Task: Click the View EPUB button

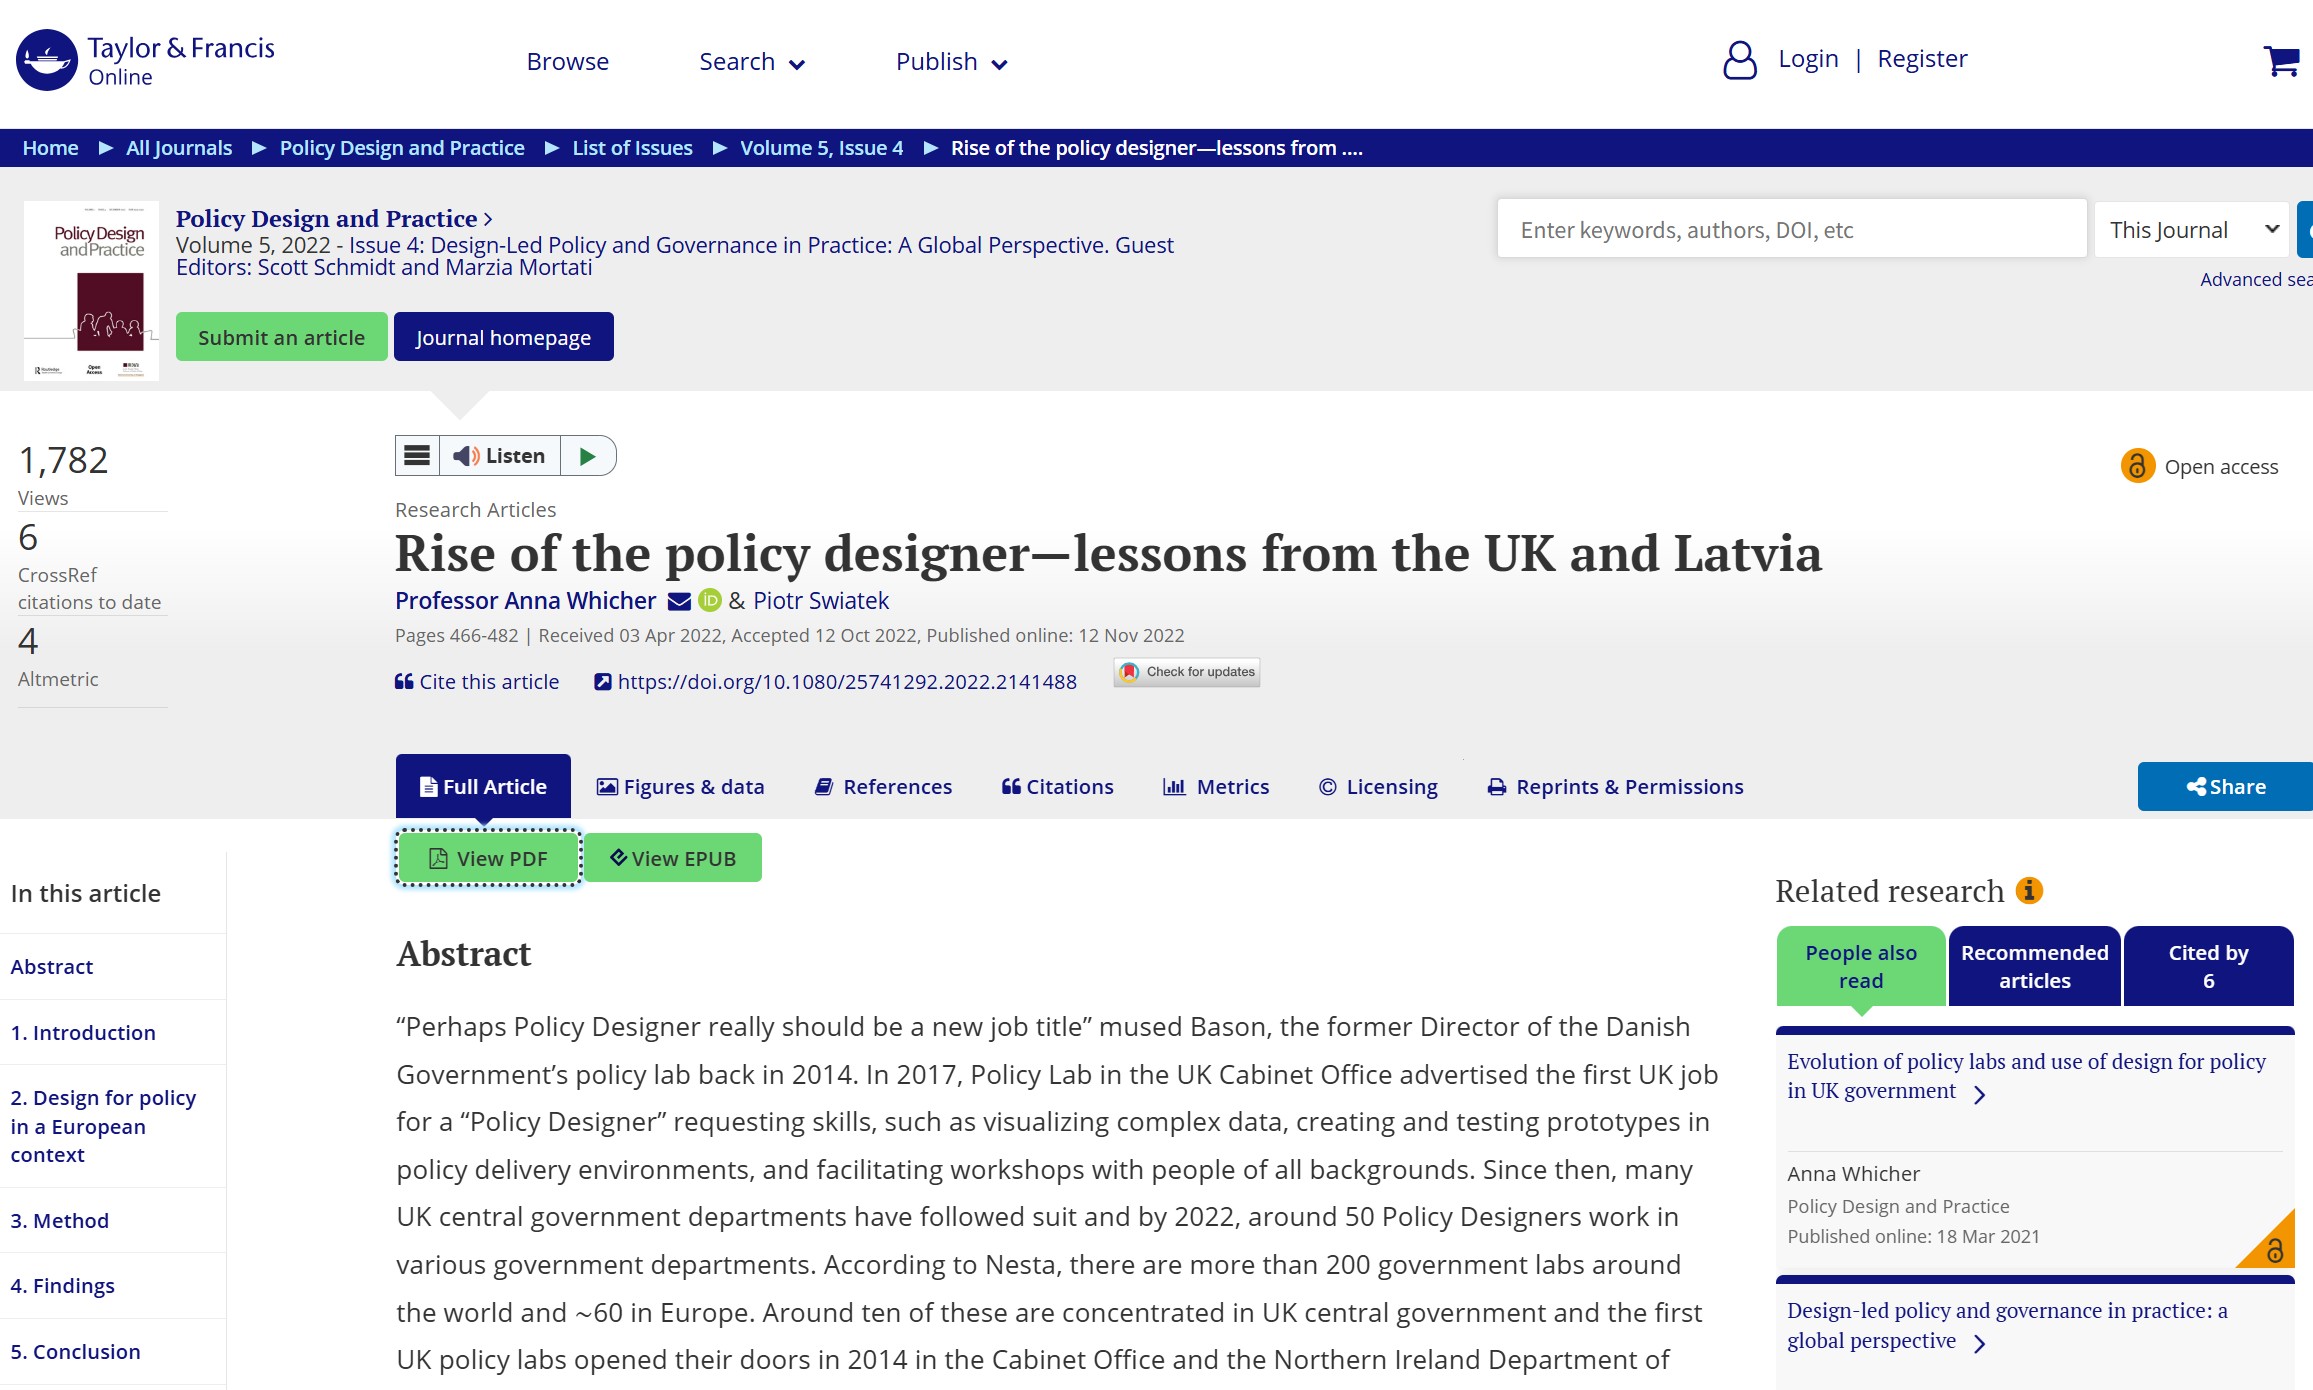Action: click(672, 857)
